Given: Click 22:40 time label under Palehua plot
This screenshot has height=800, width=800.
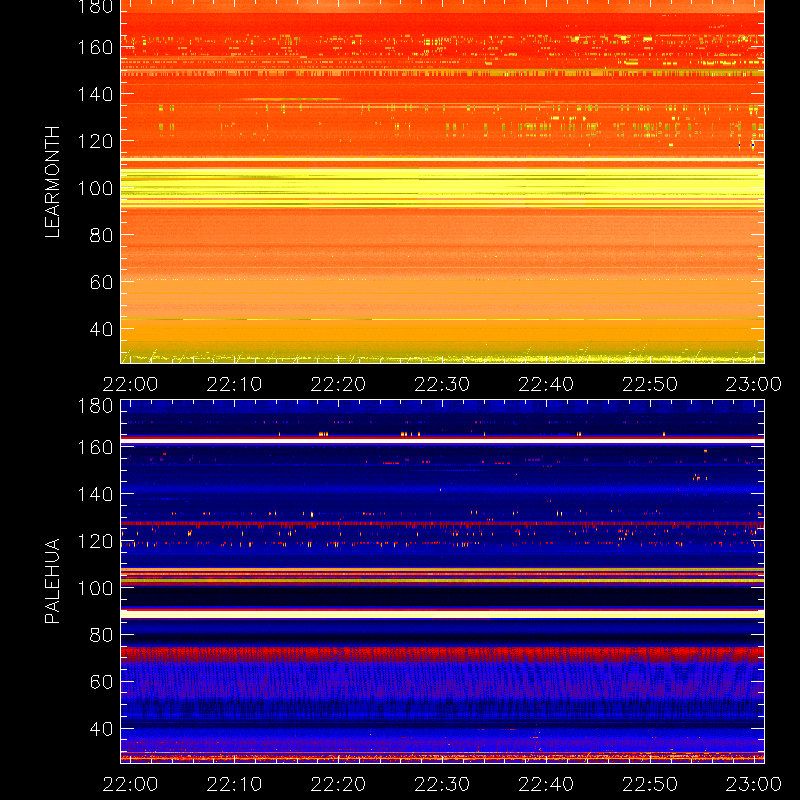Looking at the screenshot, I should 546,784.
